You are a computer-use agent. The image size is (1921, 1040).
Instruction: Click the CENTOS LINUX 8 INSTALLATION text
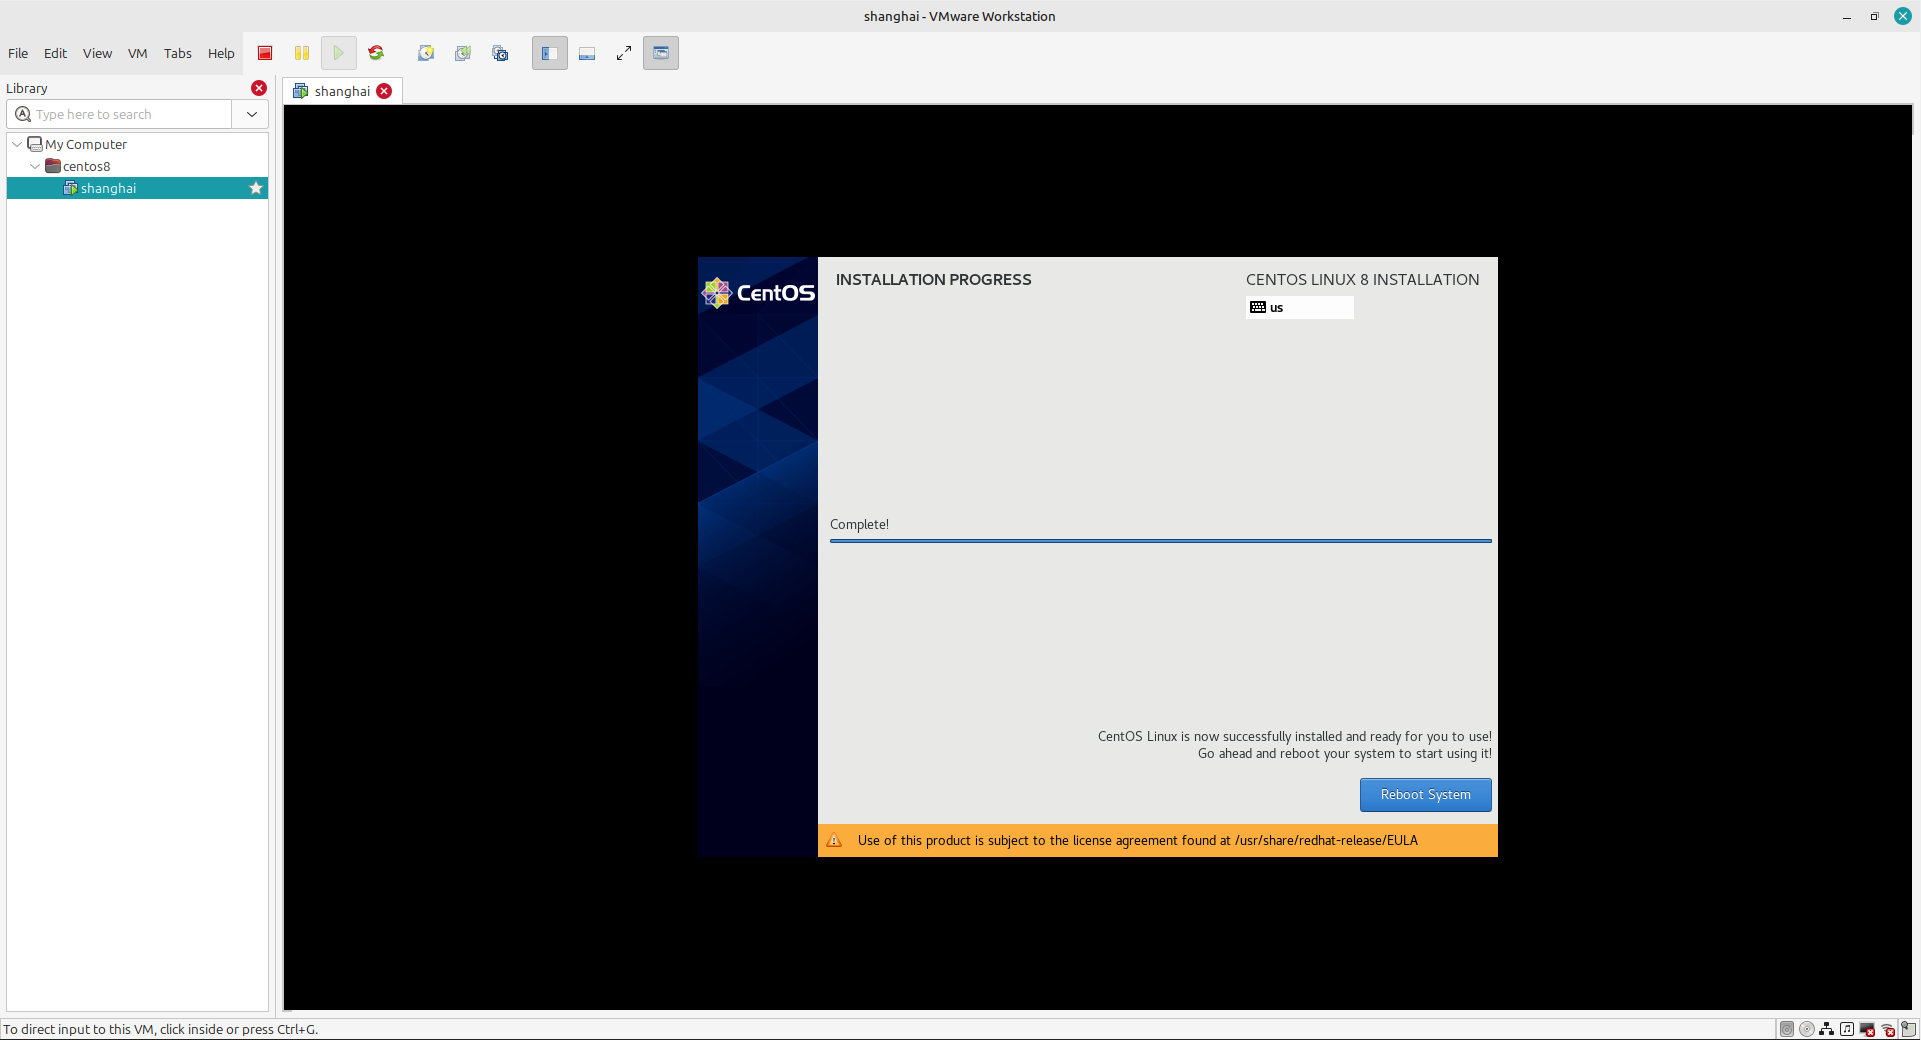tap(1362, 280)
